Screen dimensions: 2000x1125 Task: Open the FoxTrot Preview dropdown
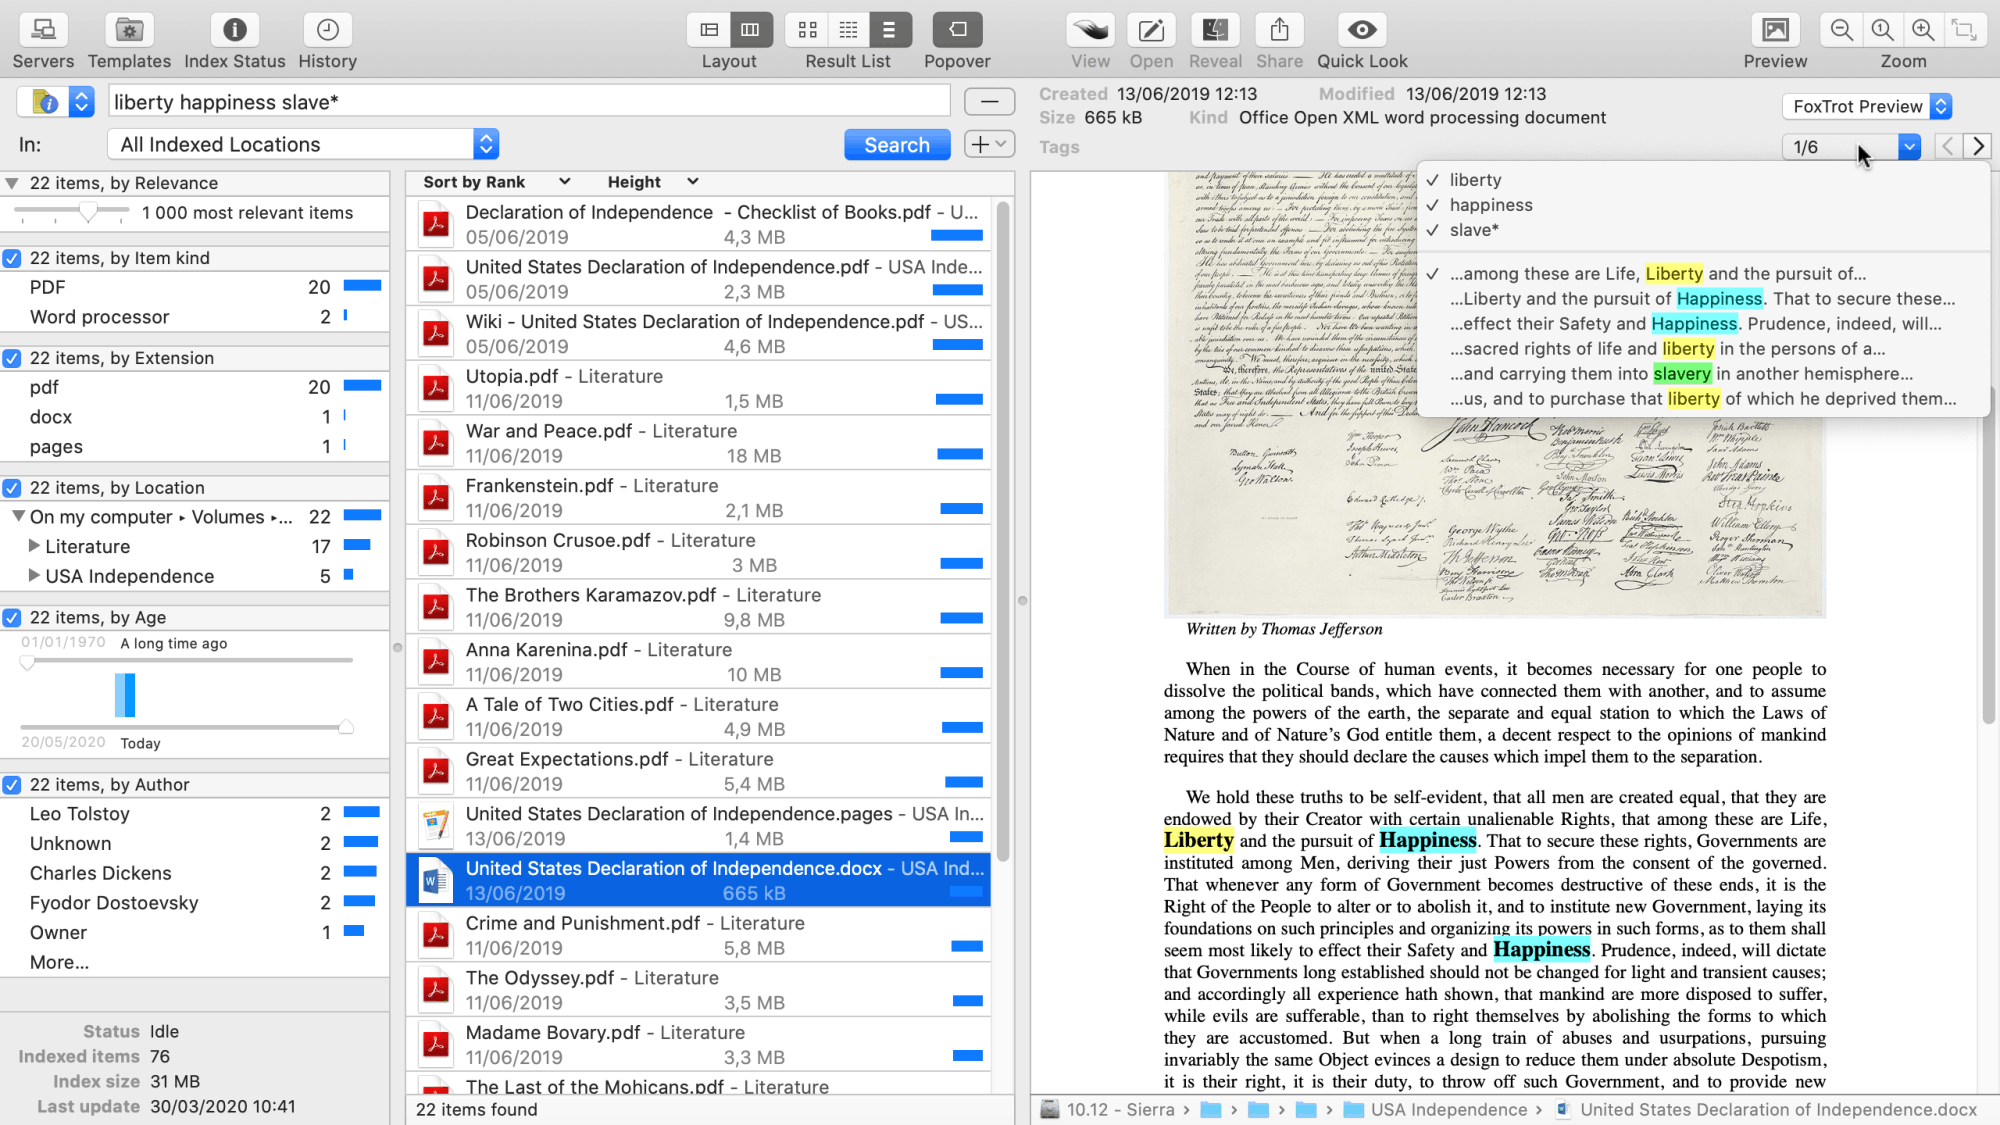pyautogui.click(x=1866, y=106)
